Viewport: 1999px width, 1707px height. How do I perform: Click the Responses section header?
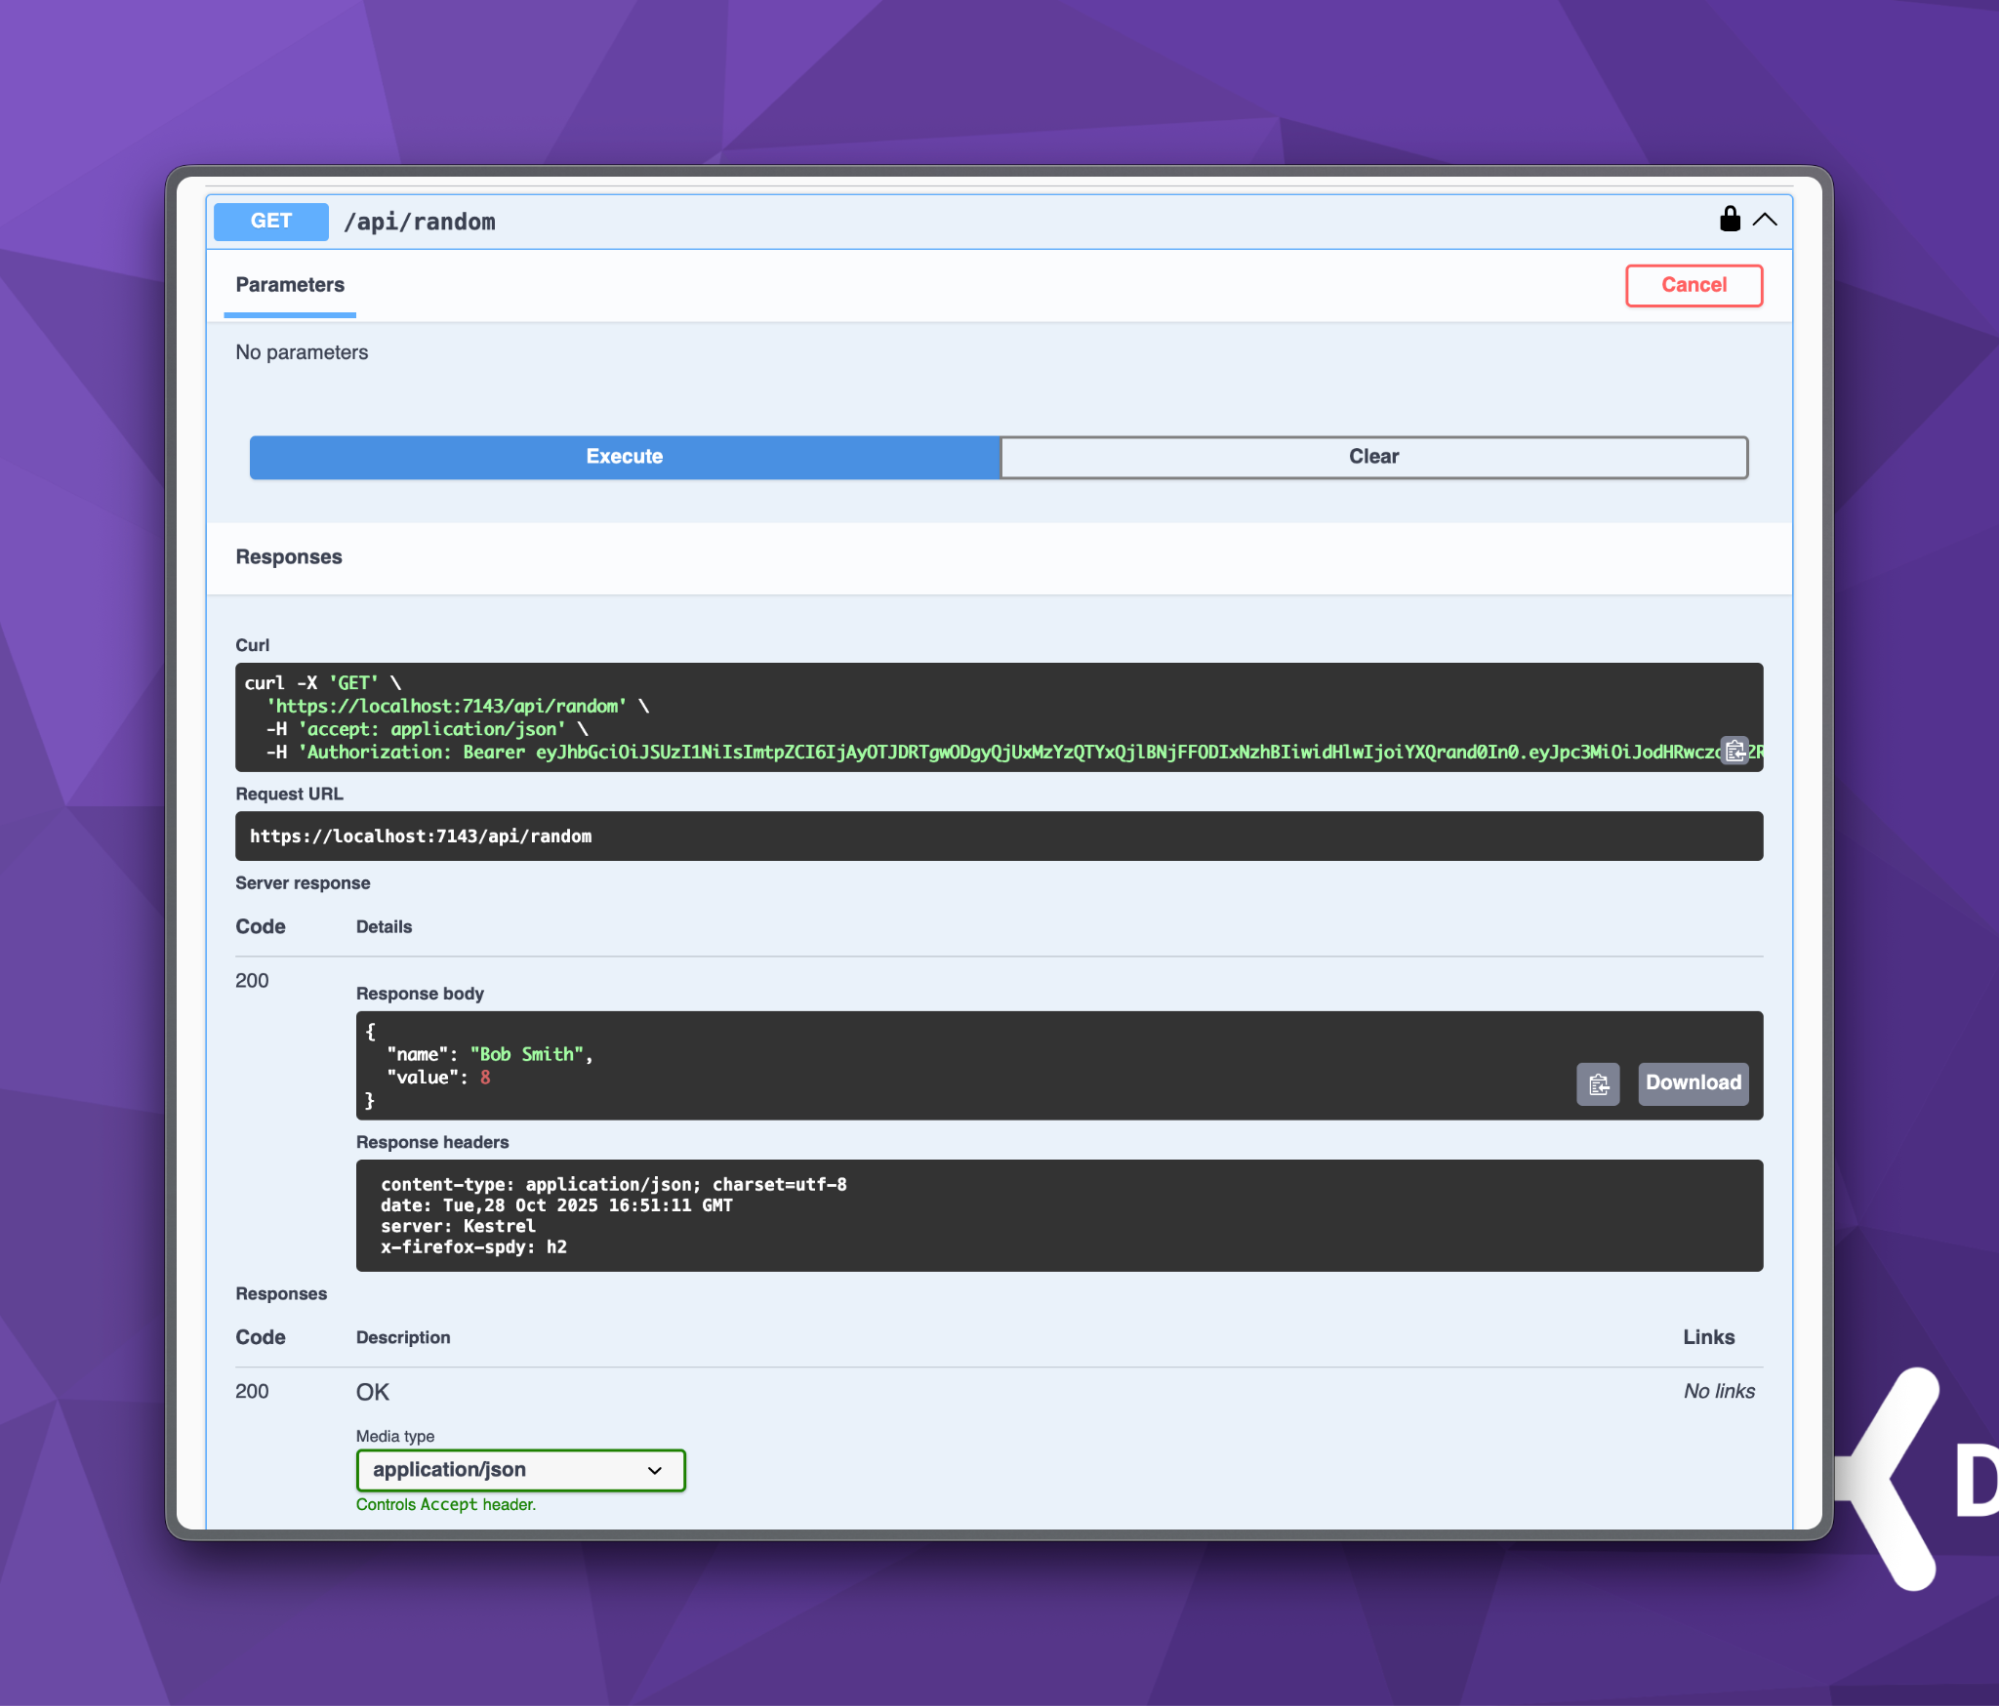tap(289, 557)
